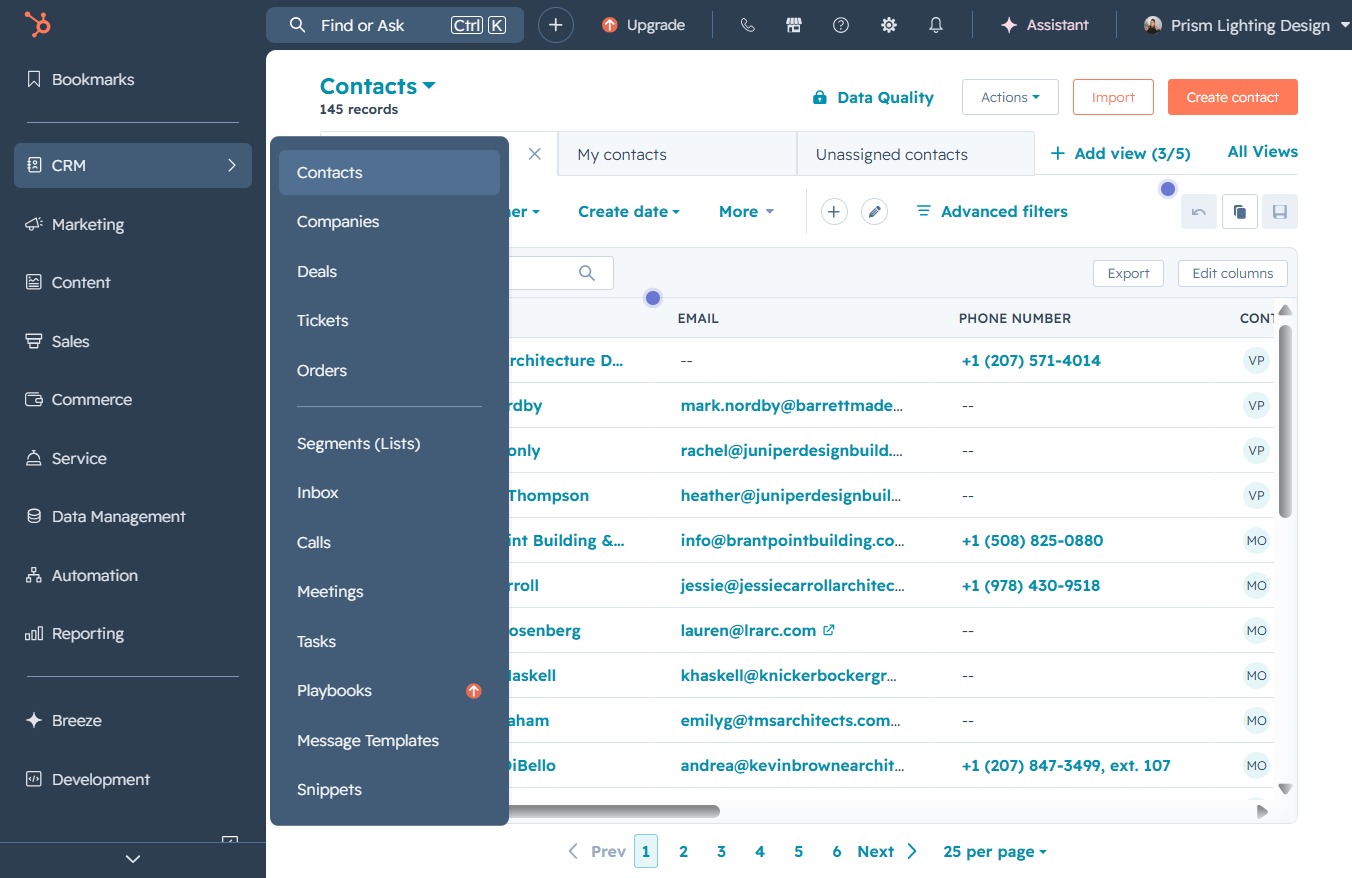The width and height of the screenshot is (1352, 878).
Task: Click the Export button
Action: coord(1129,273)
